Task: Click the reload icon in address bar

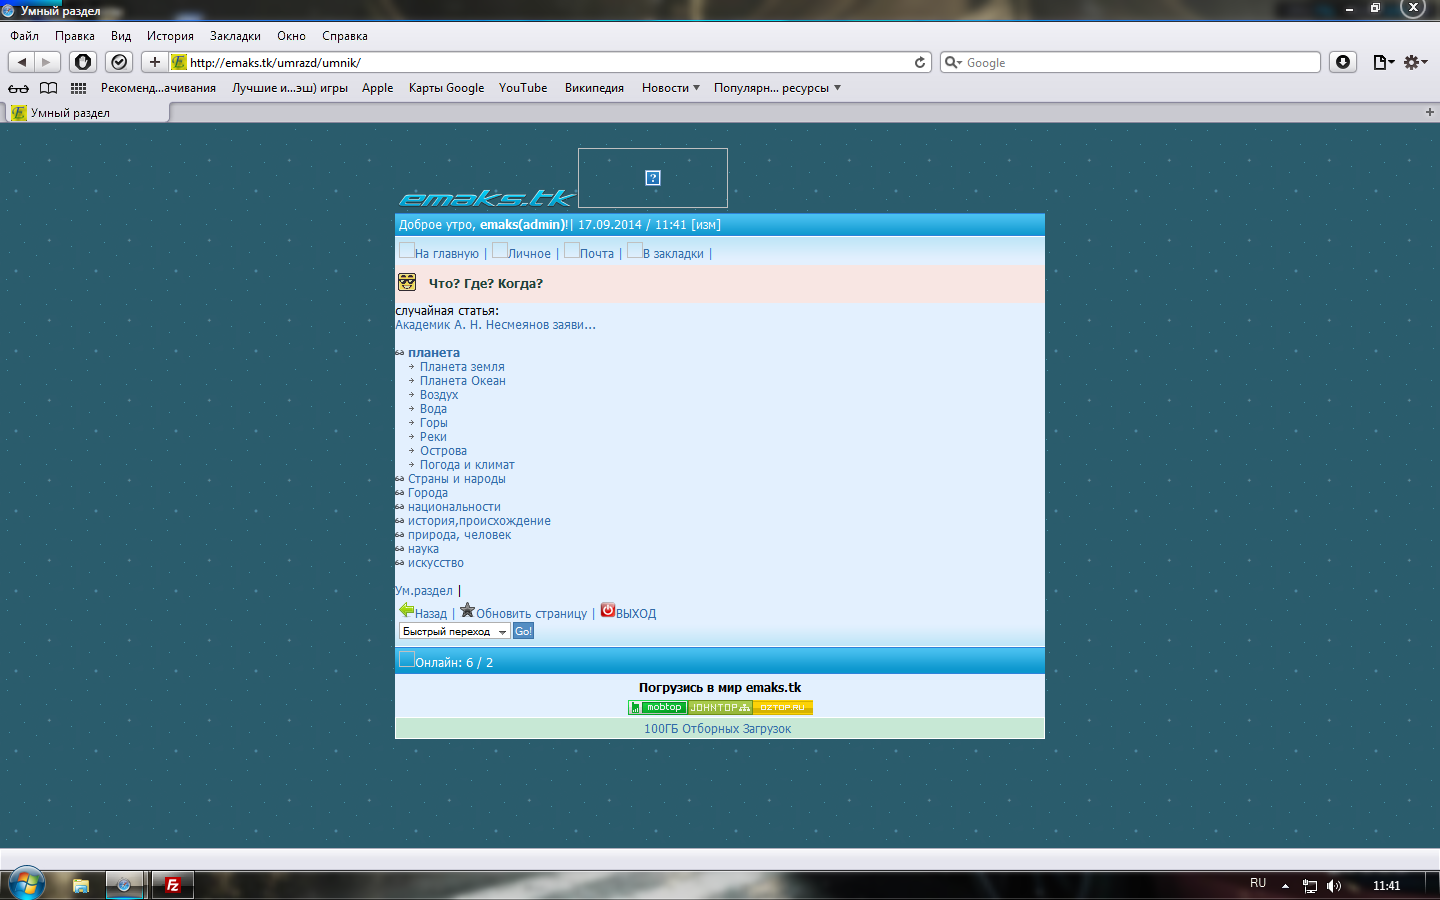Action: click(x=920, y=62)
